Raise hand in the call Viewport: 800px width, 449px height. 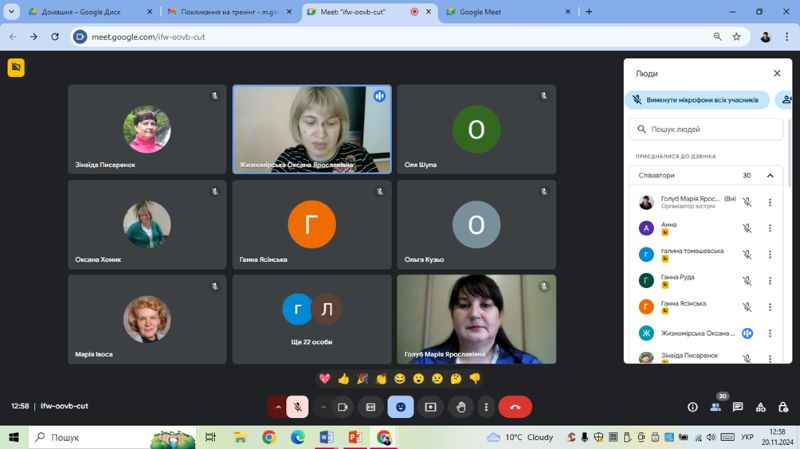point(461,407)
